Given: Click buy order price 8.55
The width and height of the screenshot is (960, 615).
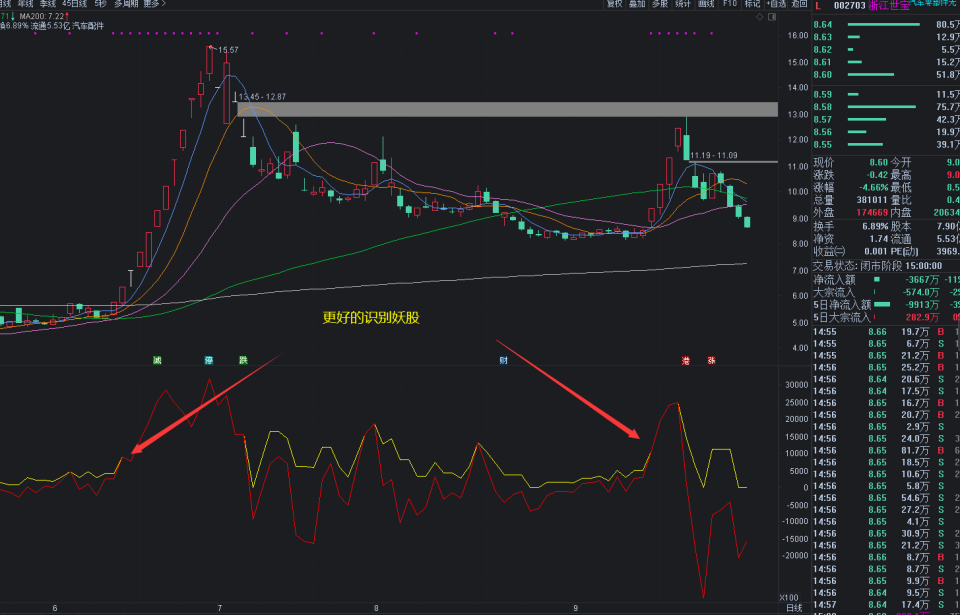Looking at the screenshot, I should click(823, 145).
